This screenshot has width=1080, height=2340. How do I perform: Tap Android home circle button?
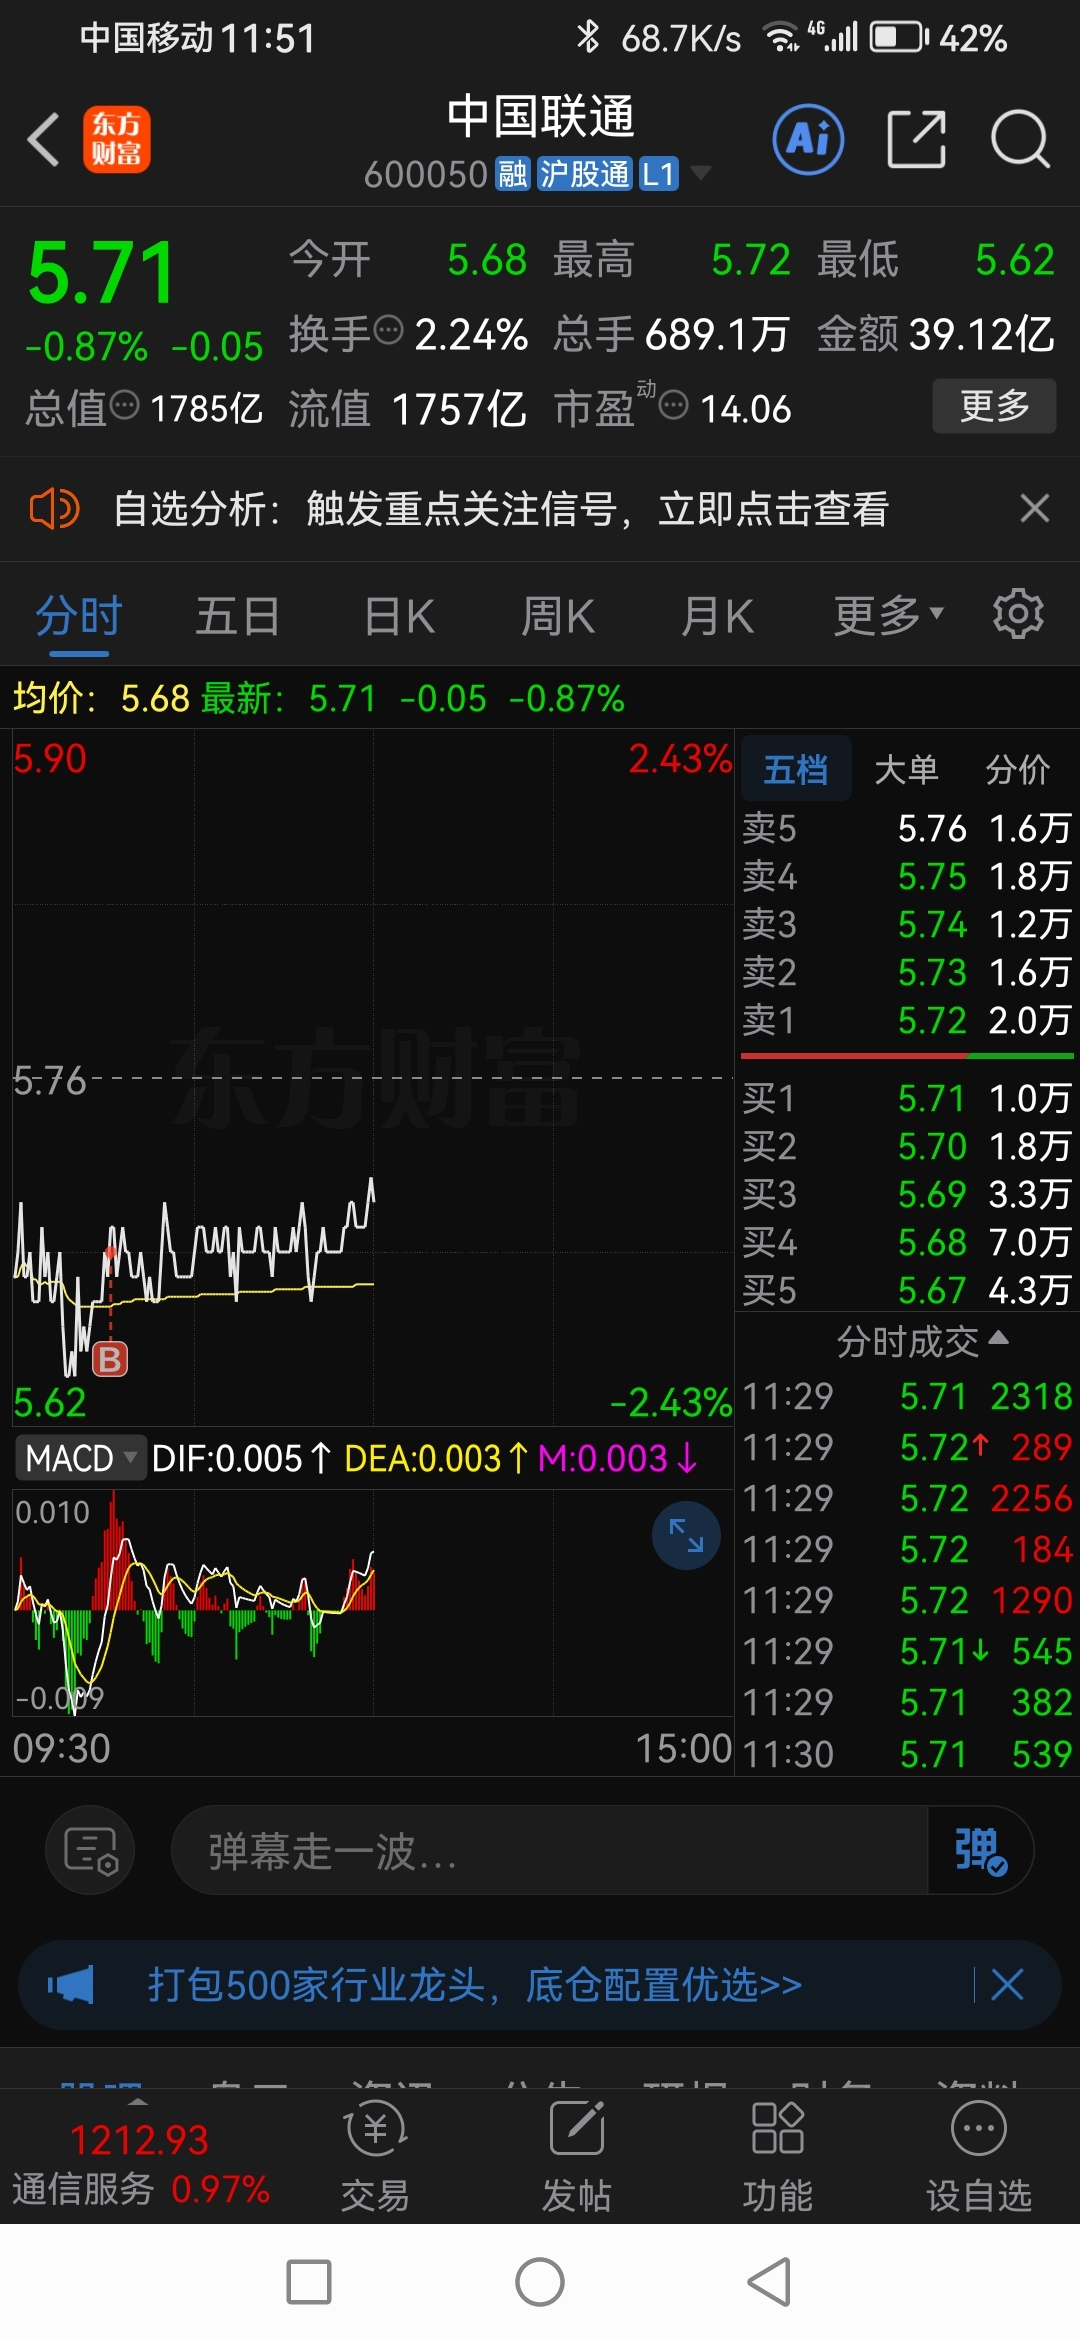pos(540,2282)
